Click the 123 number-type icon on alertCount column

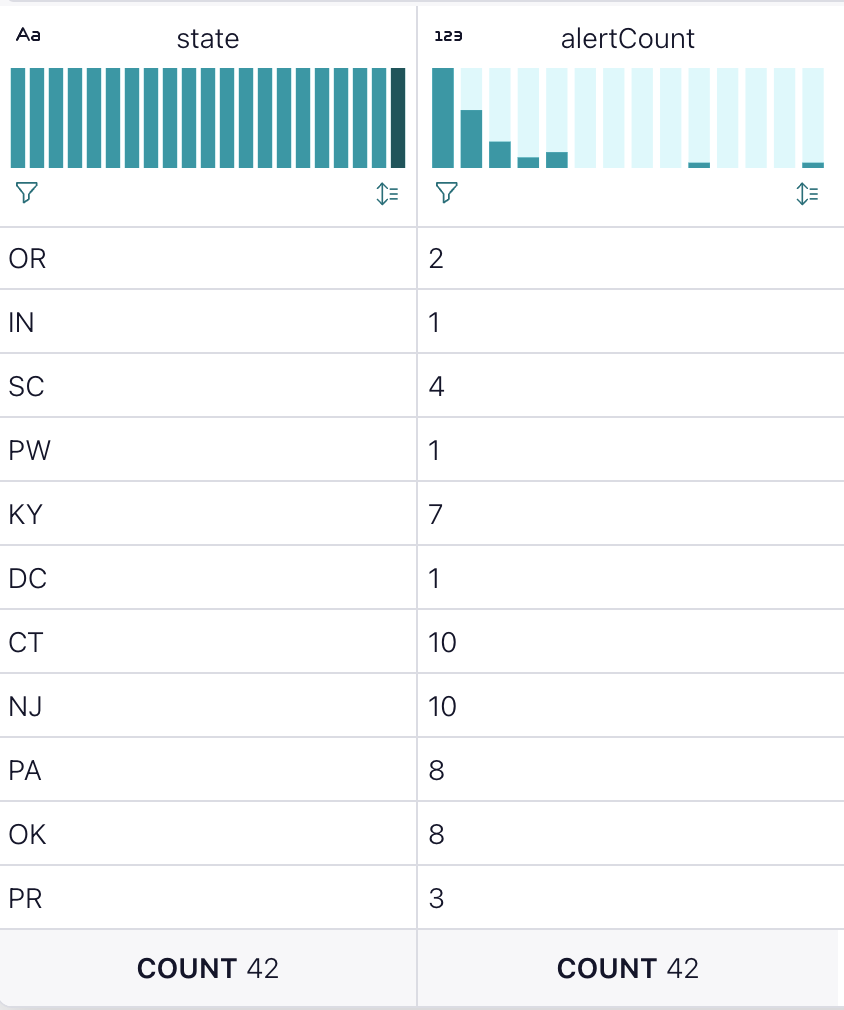point(448,36)
